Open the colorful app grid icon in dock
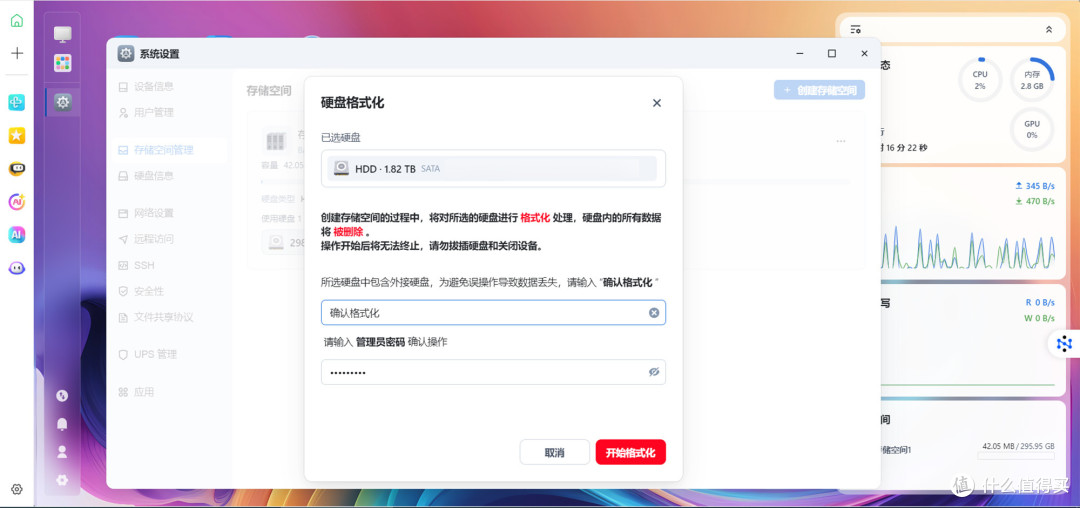Screen dimensions: 1080x508 click(x=63, y=63)
